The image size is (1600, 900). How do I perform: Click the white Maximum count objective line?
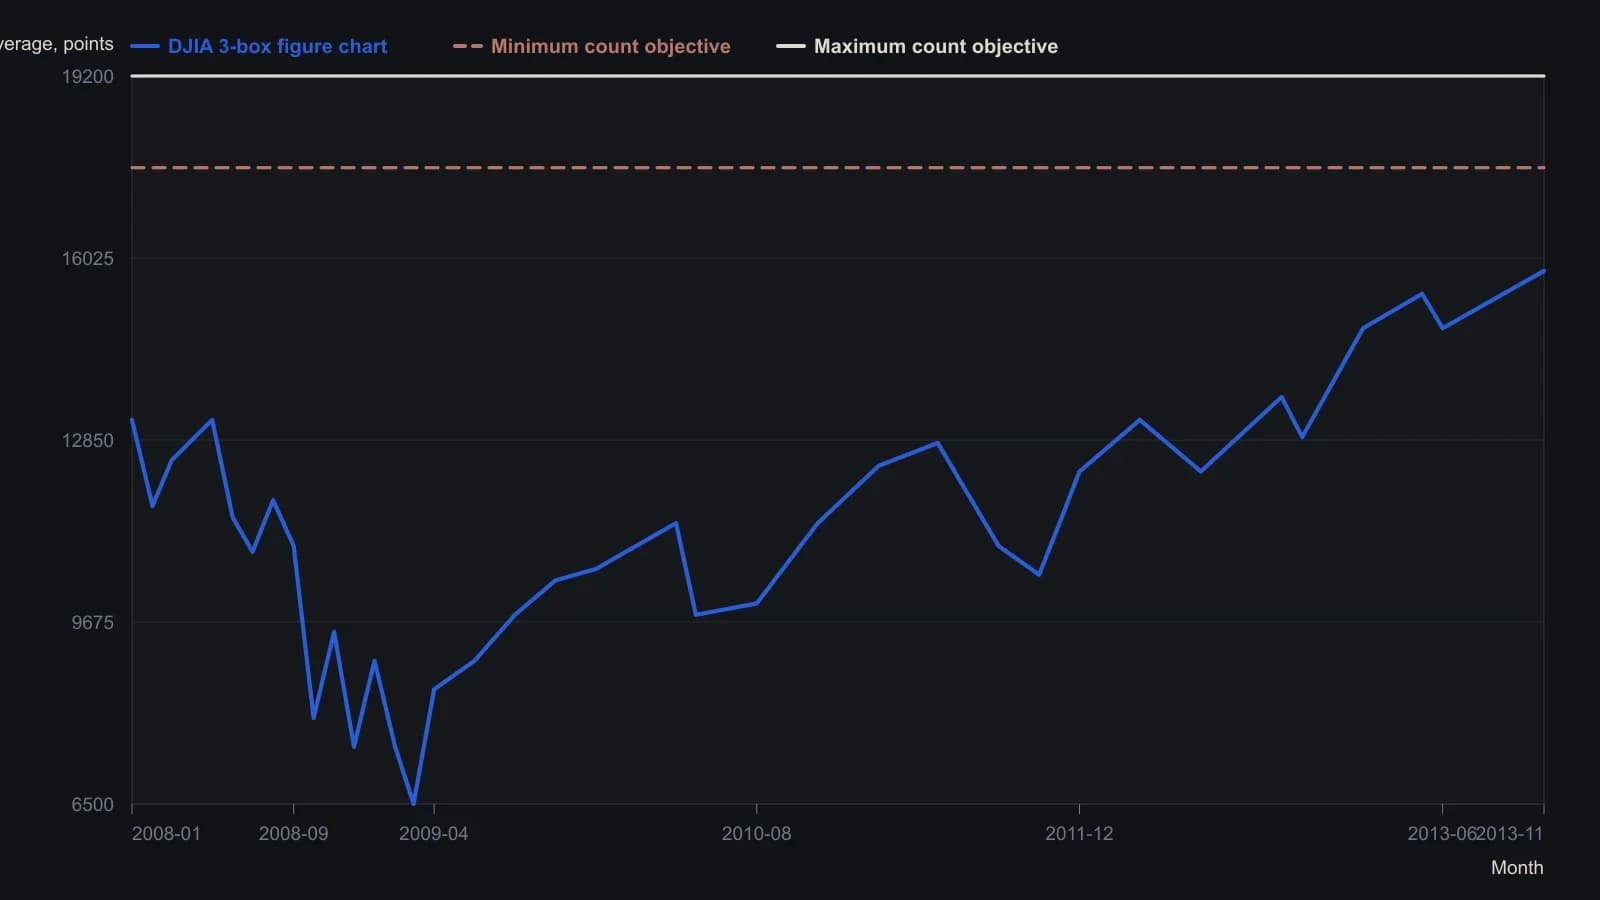click(x=838, y=76)
